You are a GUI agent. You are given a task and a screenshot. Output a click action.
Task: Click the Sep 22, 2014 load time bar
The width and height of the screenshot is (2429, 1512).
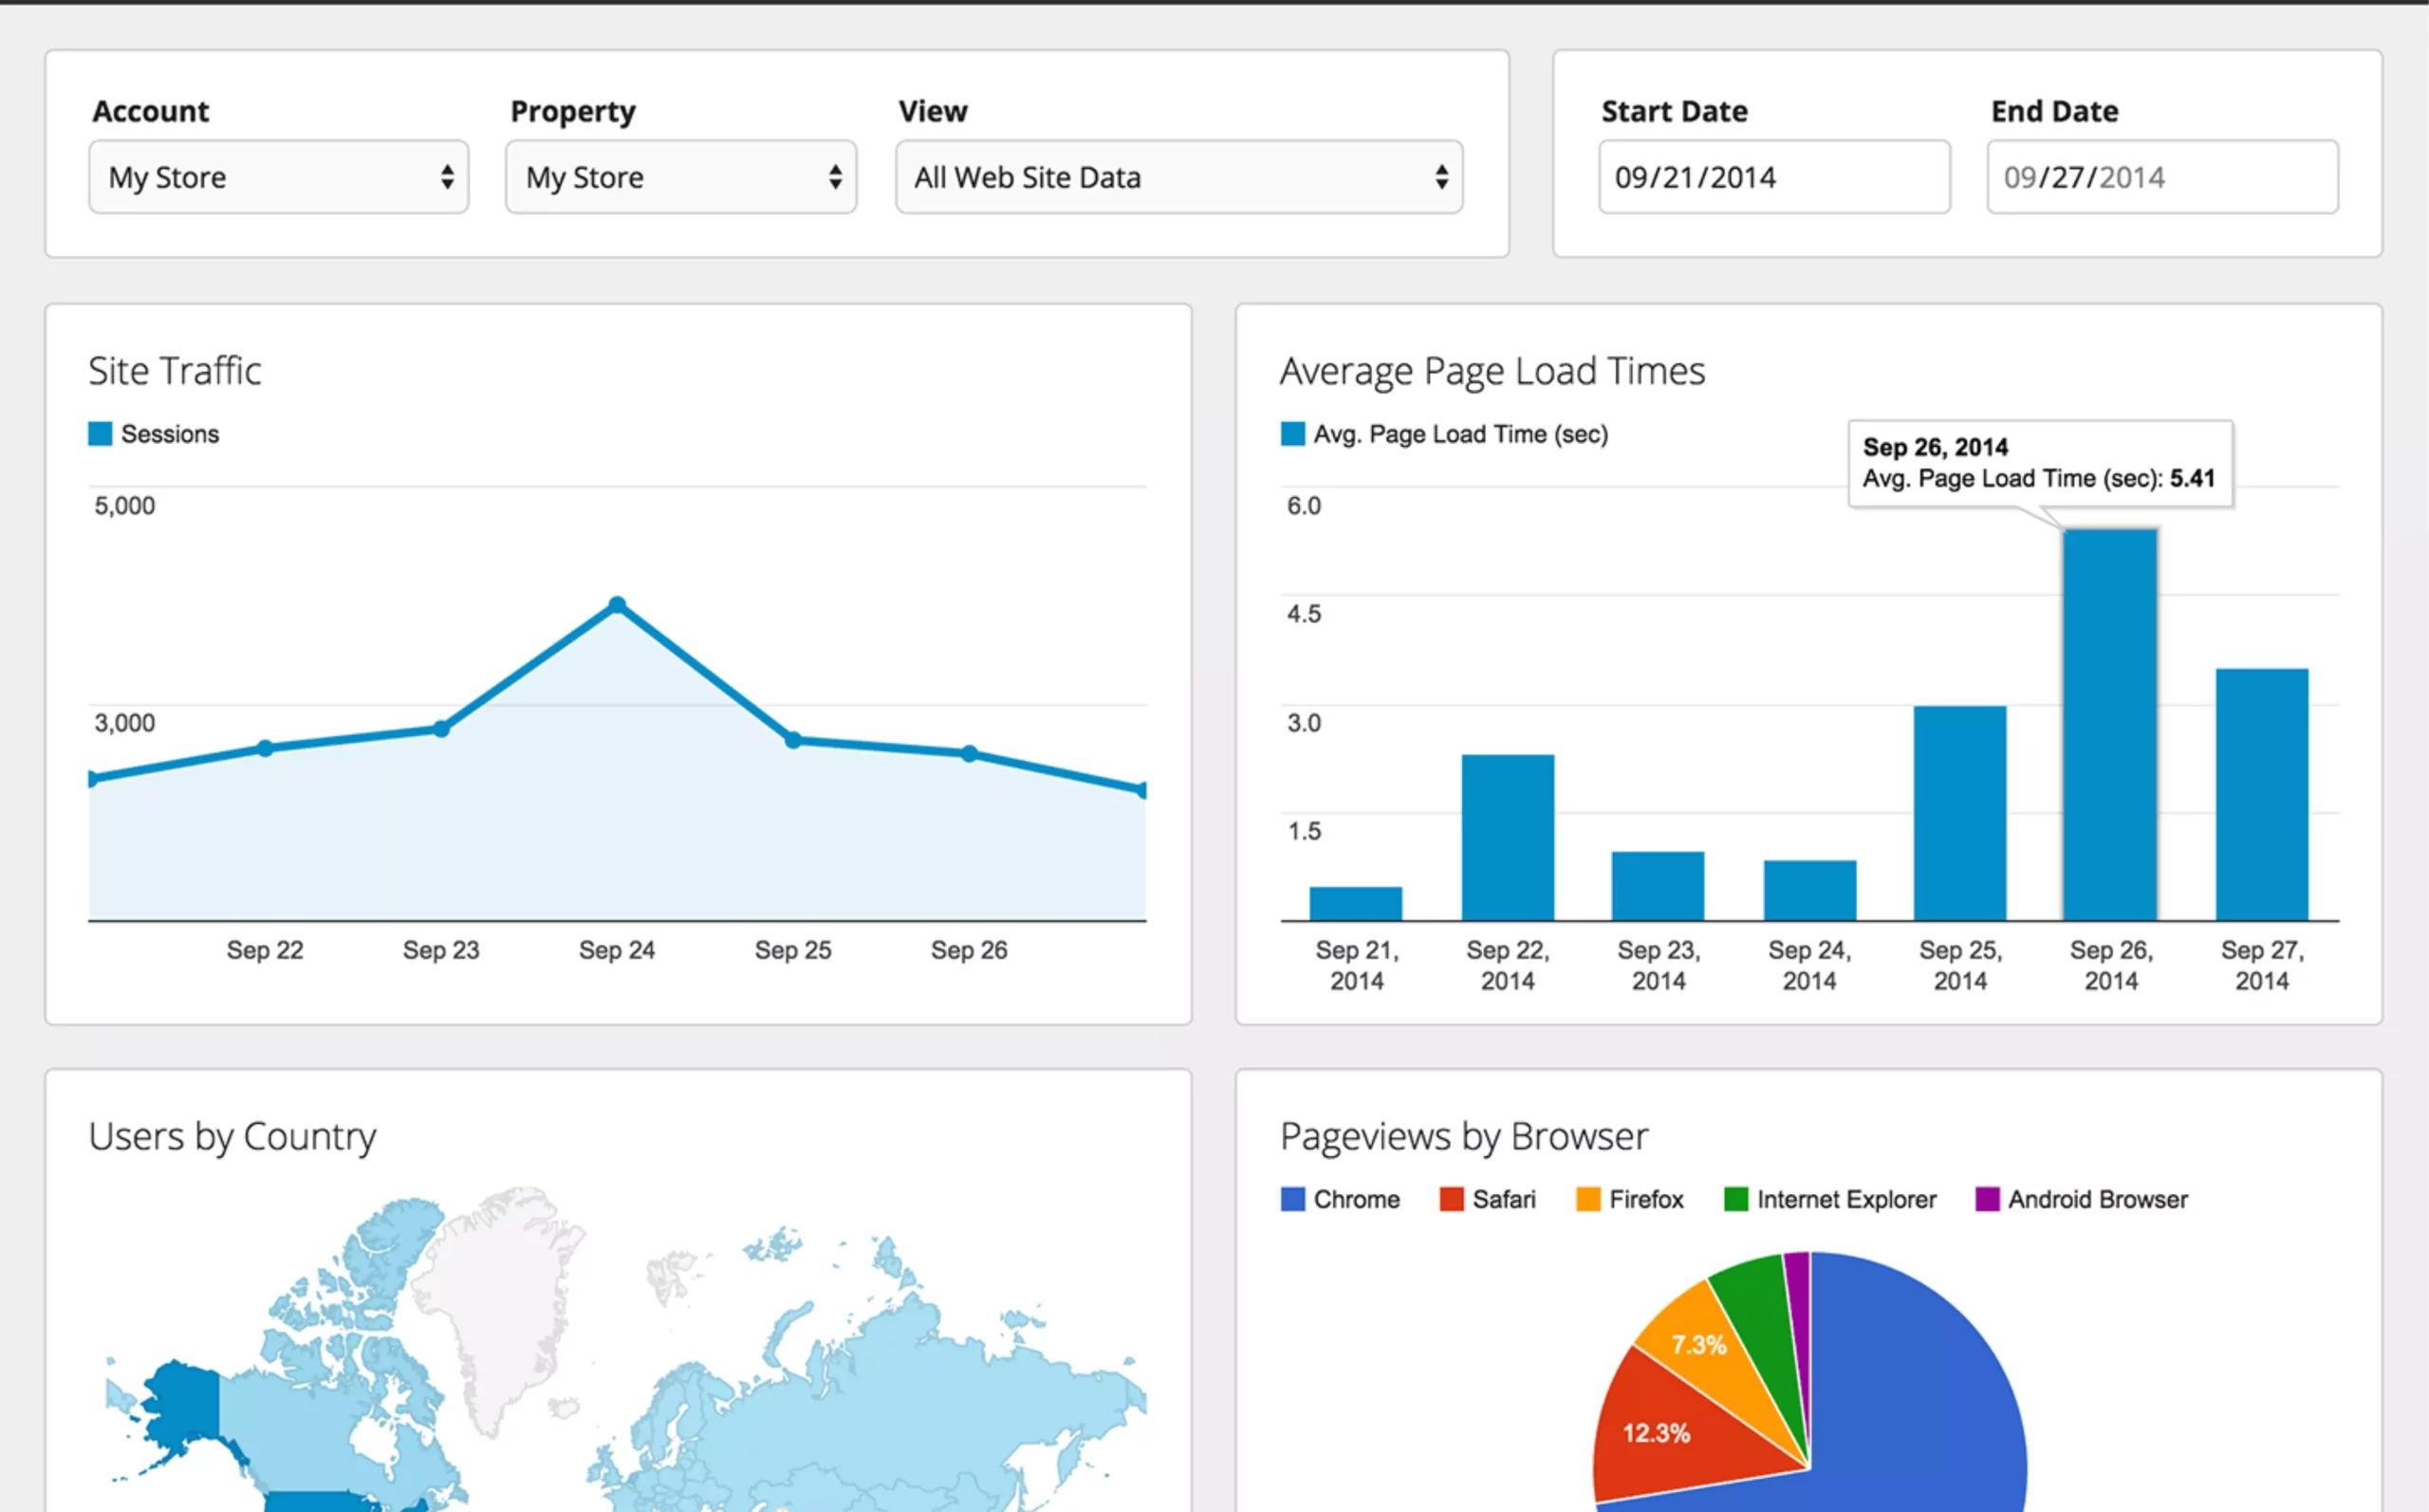[1507, 837]
